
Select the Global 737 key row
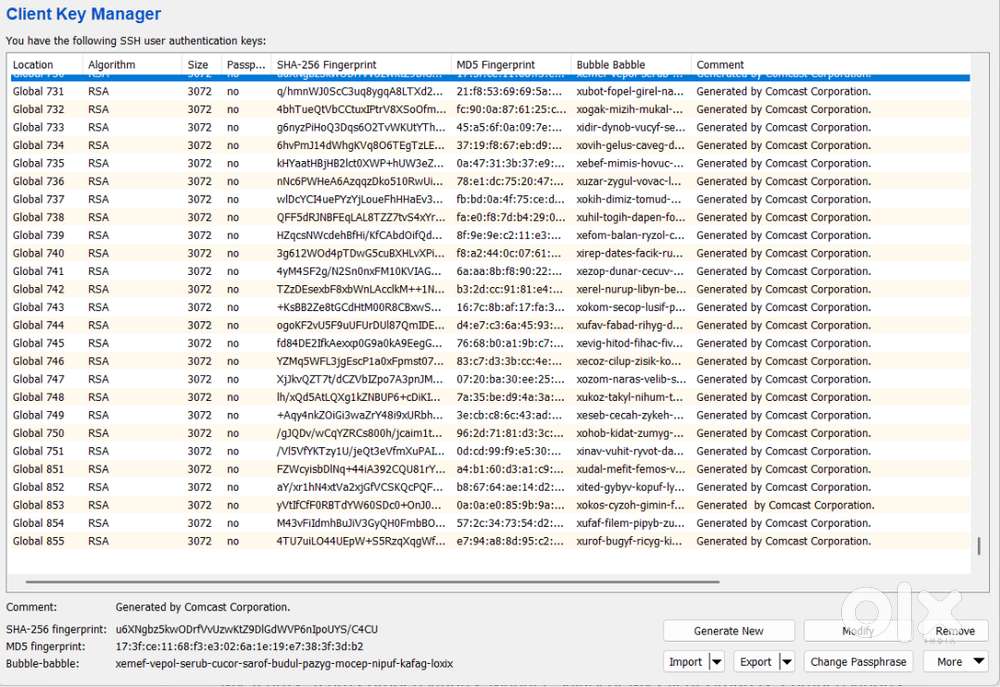[489, 199]
